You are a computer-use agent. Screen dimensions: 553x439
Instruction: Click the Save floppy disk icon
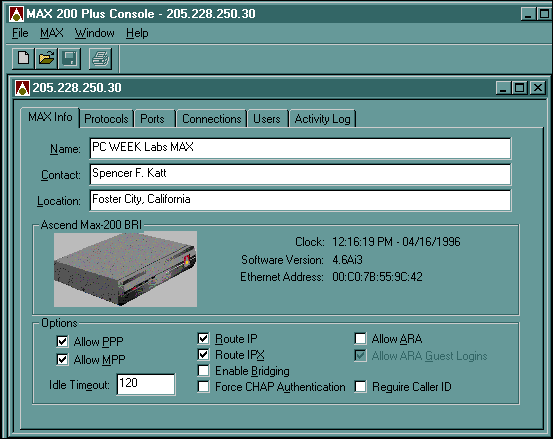click(69, 59)
